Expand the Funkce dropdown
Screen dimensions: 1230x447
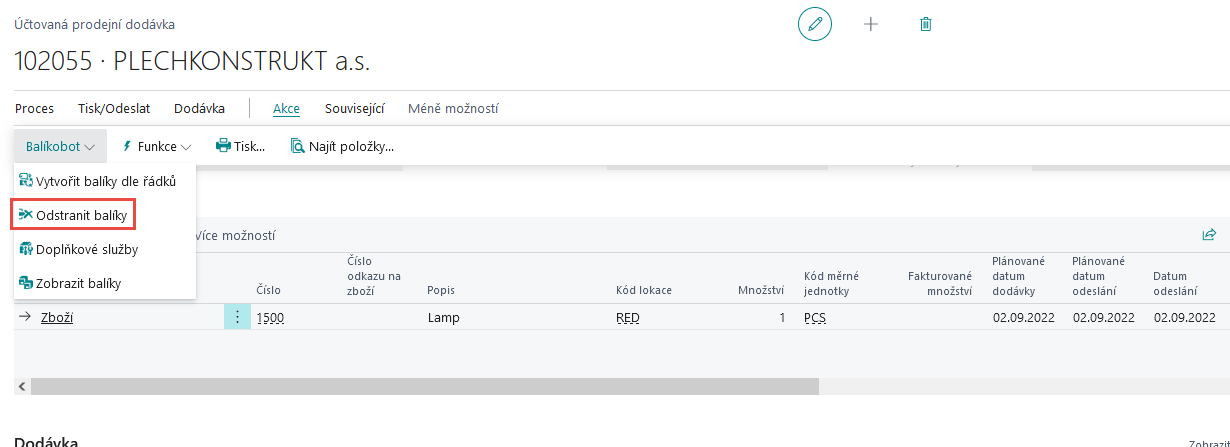[156, 146]
